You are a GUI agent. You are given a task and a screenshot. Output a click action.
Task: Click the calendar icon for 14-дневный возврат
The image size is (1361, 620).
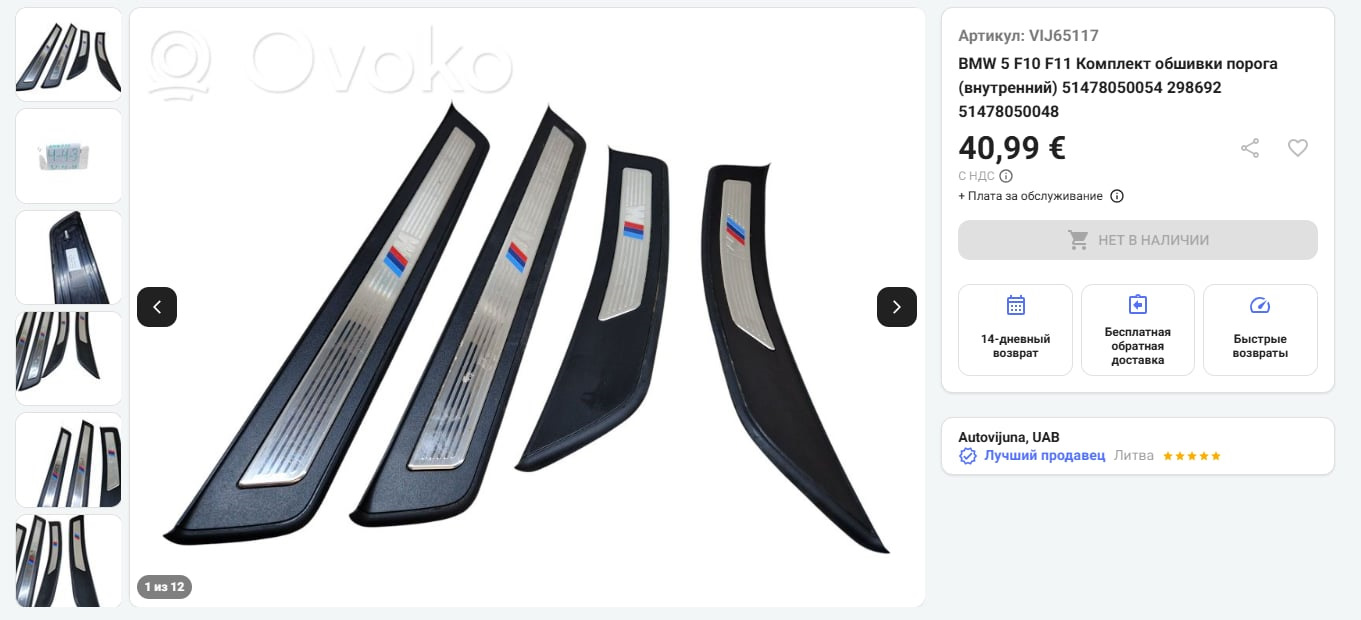point(1016,305)
